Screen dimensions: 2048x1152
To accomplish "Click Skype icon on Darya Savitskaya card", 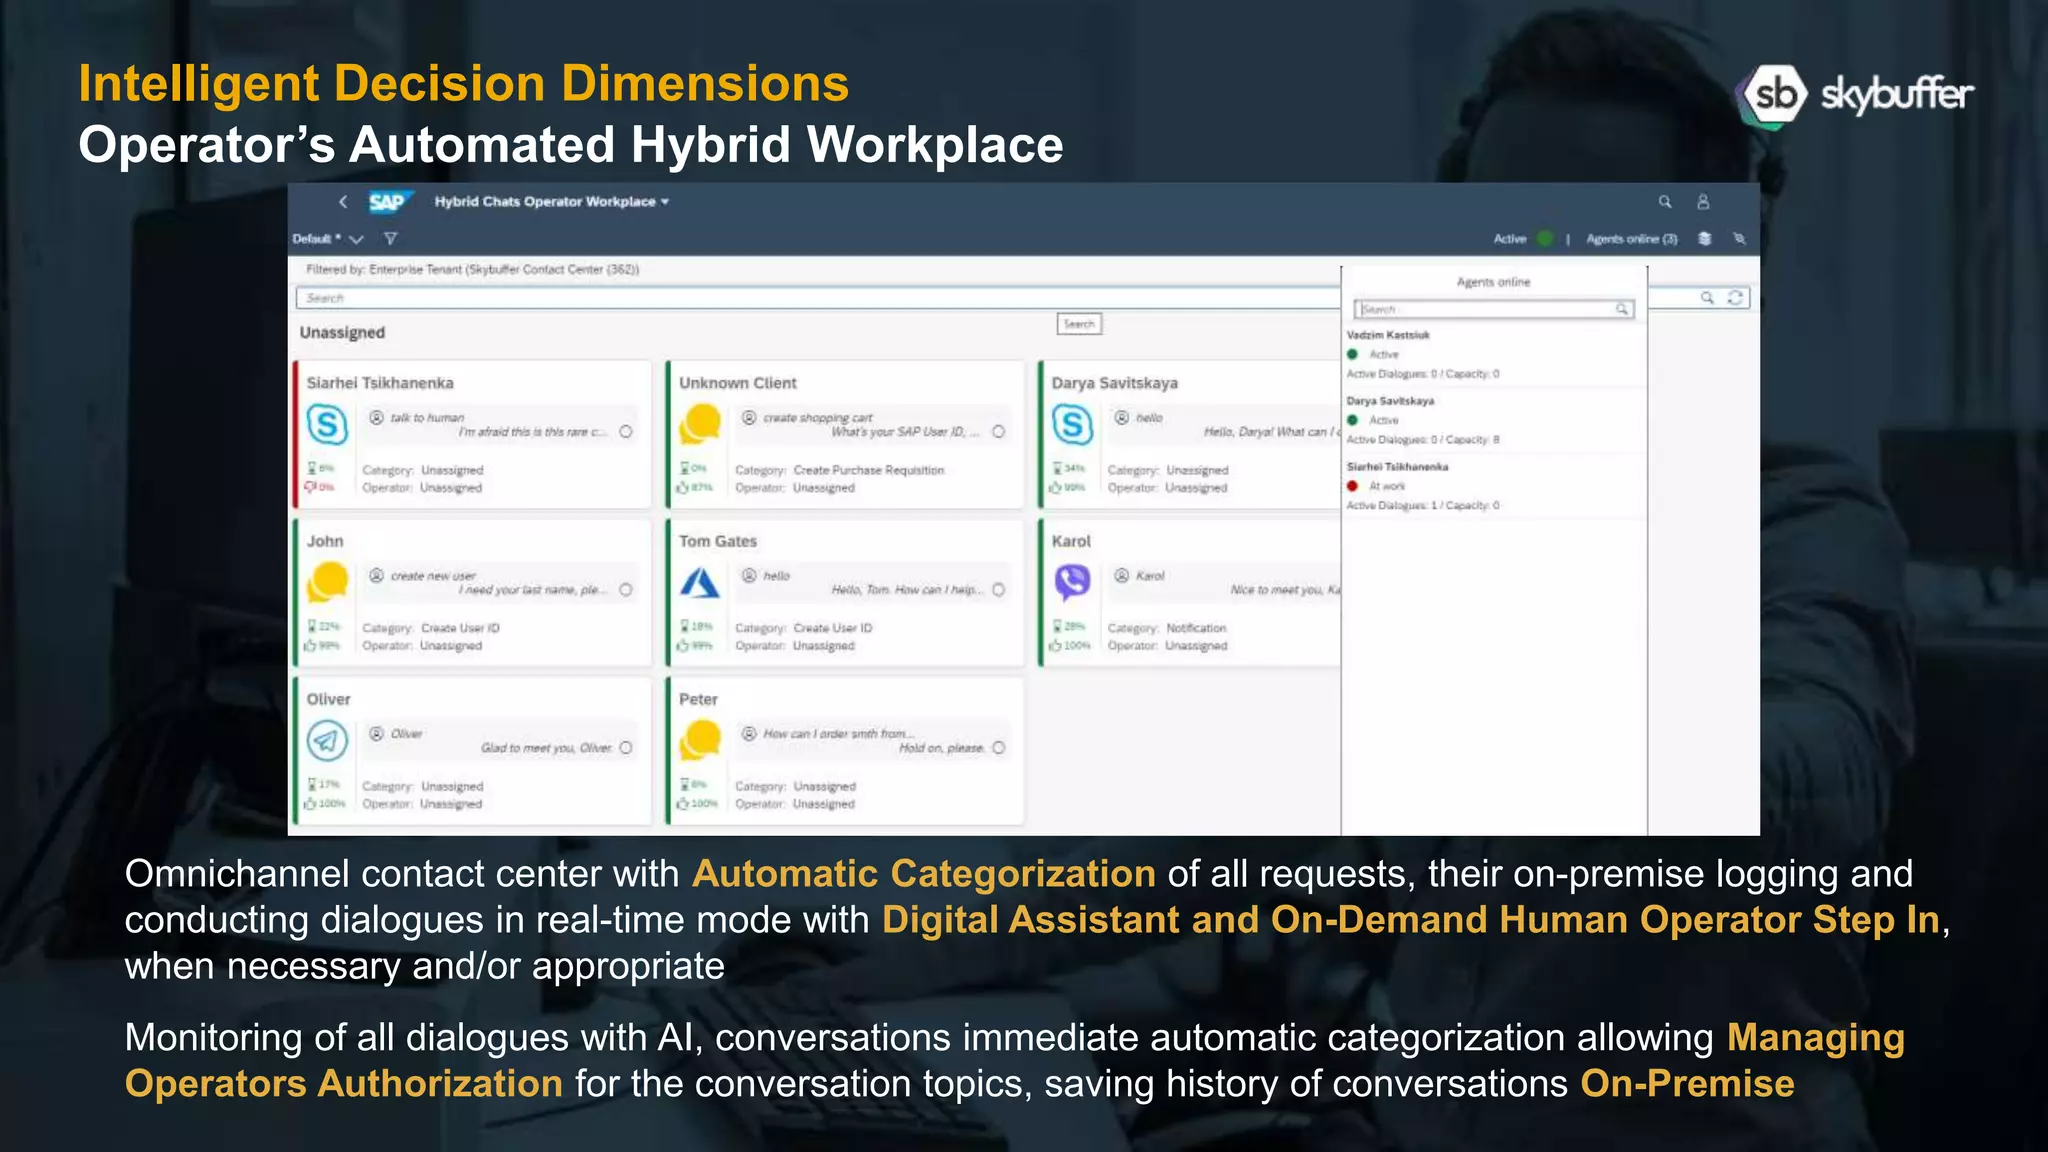I will pyautogui.click(x=1072, y=425).
